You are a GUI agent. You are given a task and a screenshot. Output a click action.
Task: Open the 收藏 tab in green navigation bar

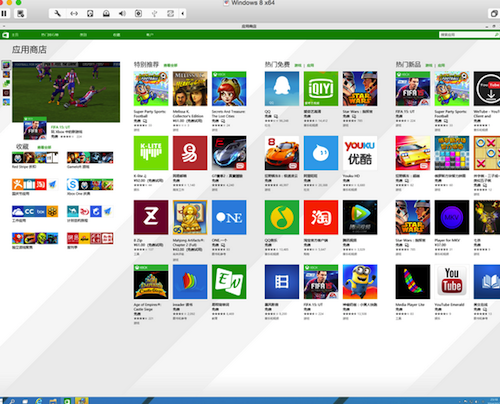click(x=116, y=35)
